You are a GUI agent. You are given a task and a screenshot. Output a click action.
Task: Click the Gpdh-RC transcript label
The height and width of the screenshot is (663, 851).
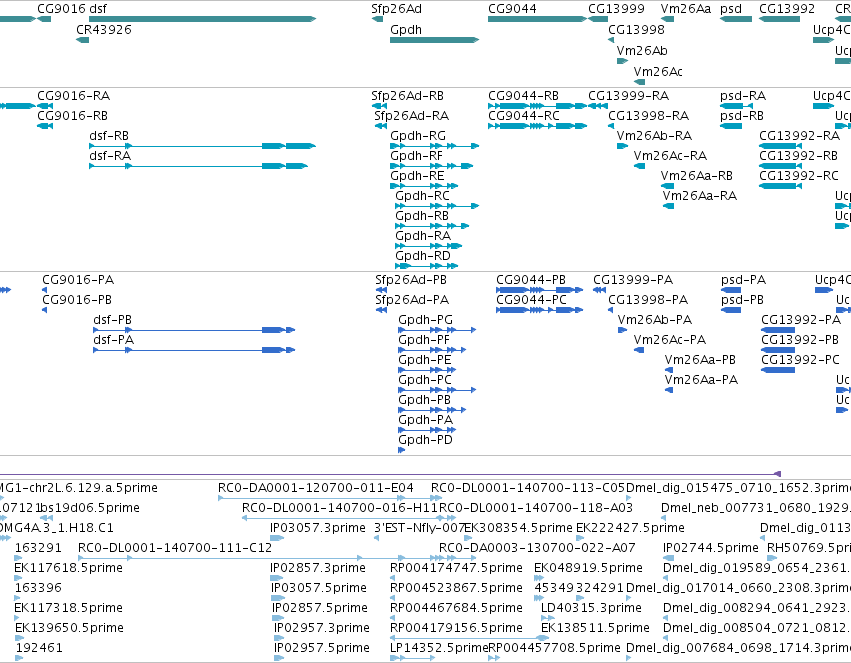click(422, 196)
